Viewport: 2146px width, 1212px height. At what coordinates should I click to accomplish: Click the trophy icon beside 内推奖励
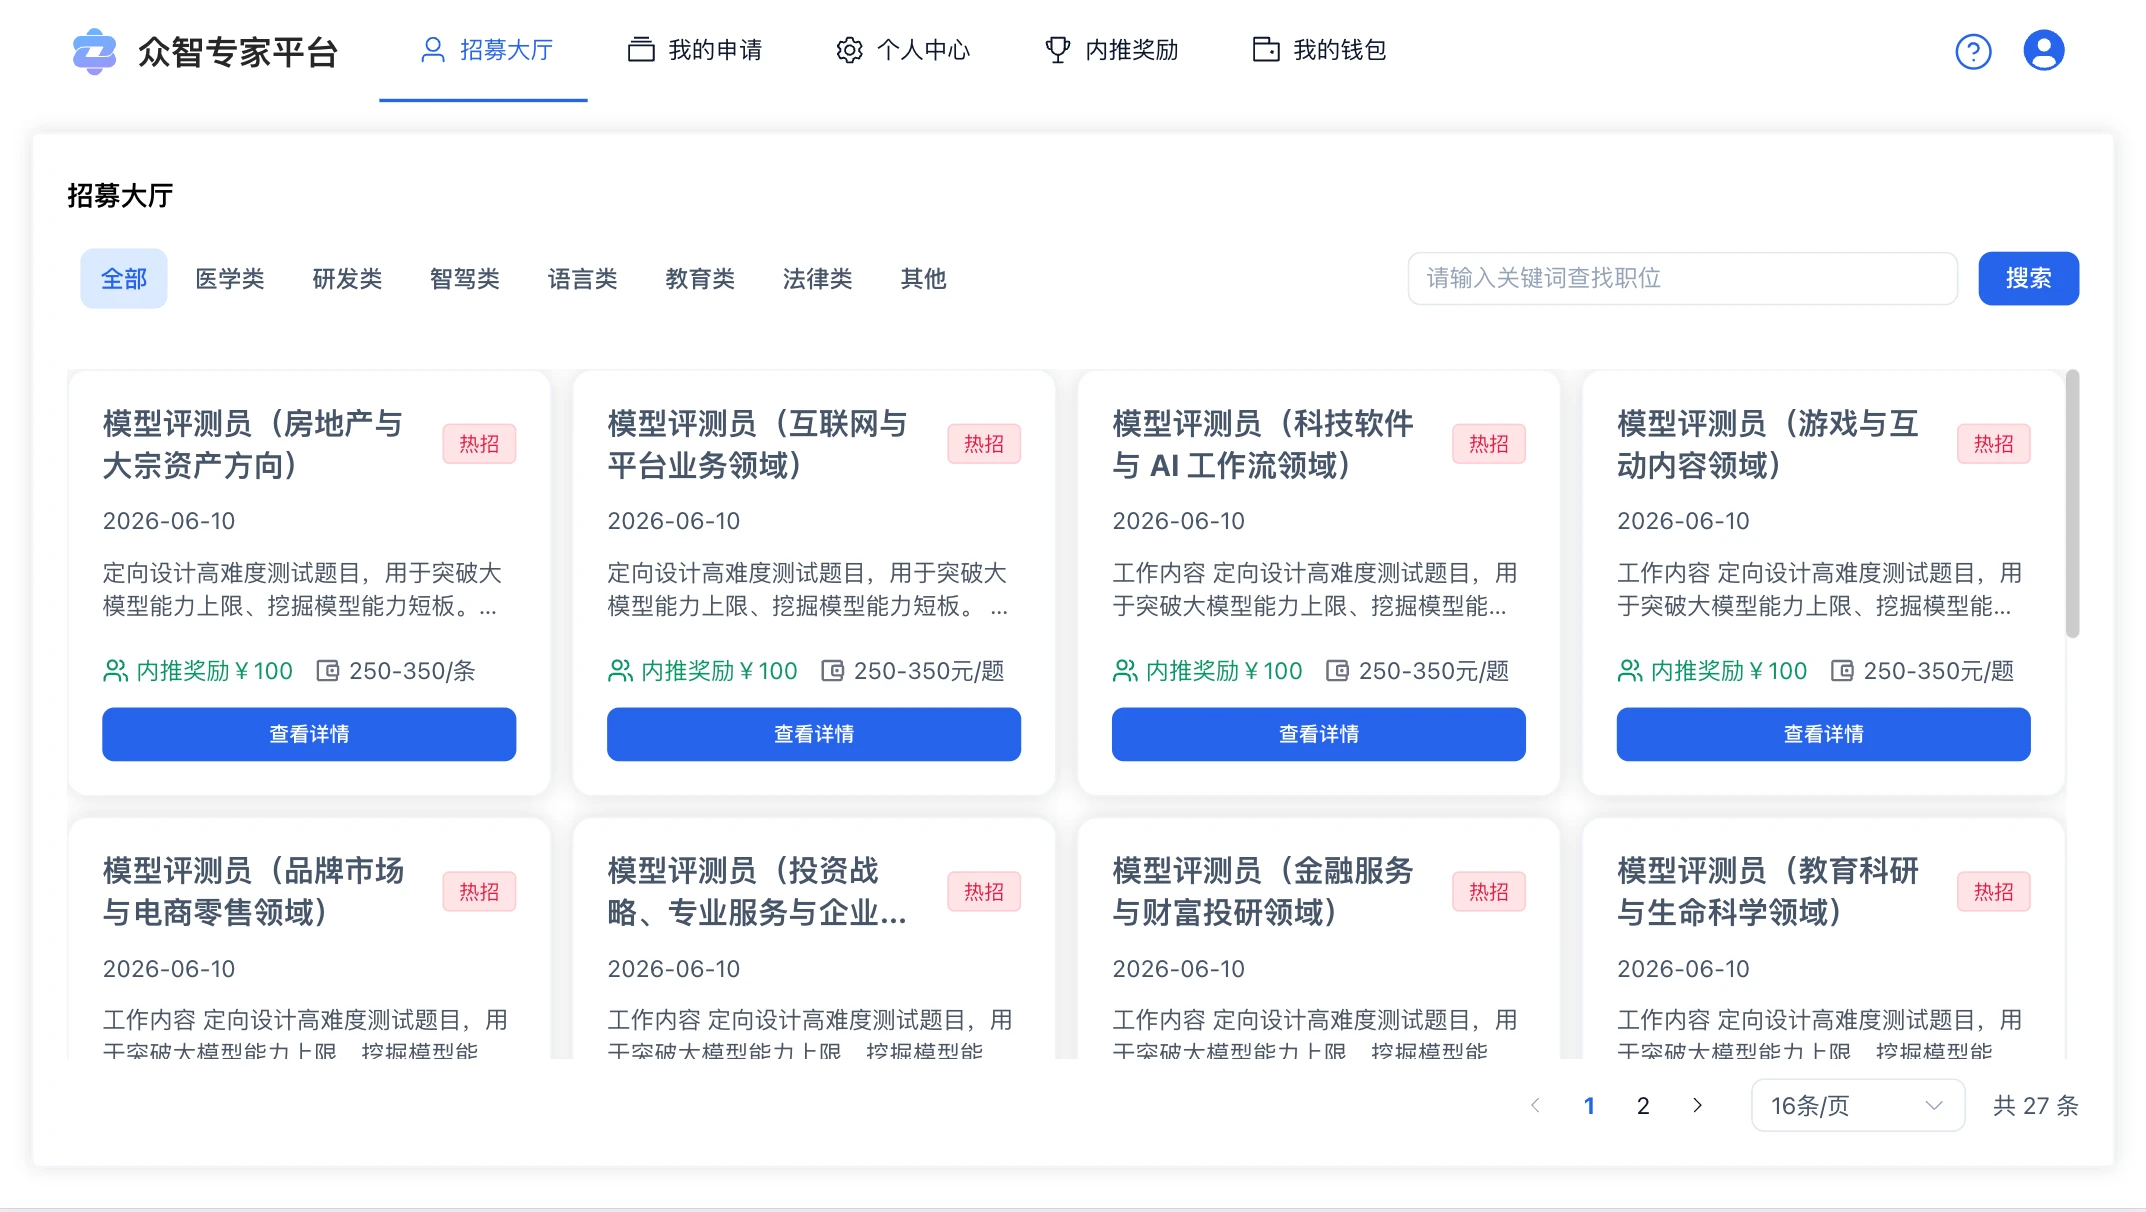[1057, 50]
